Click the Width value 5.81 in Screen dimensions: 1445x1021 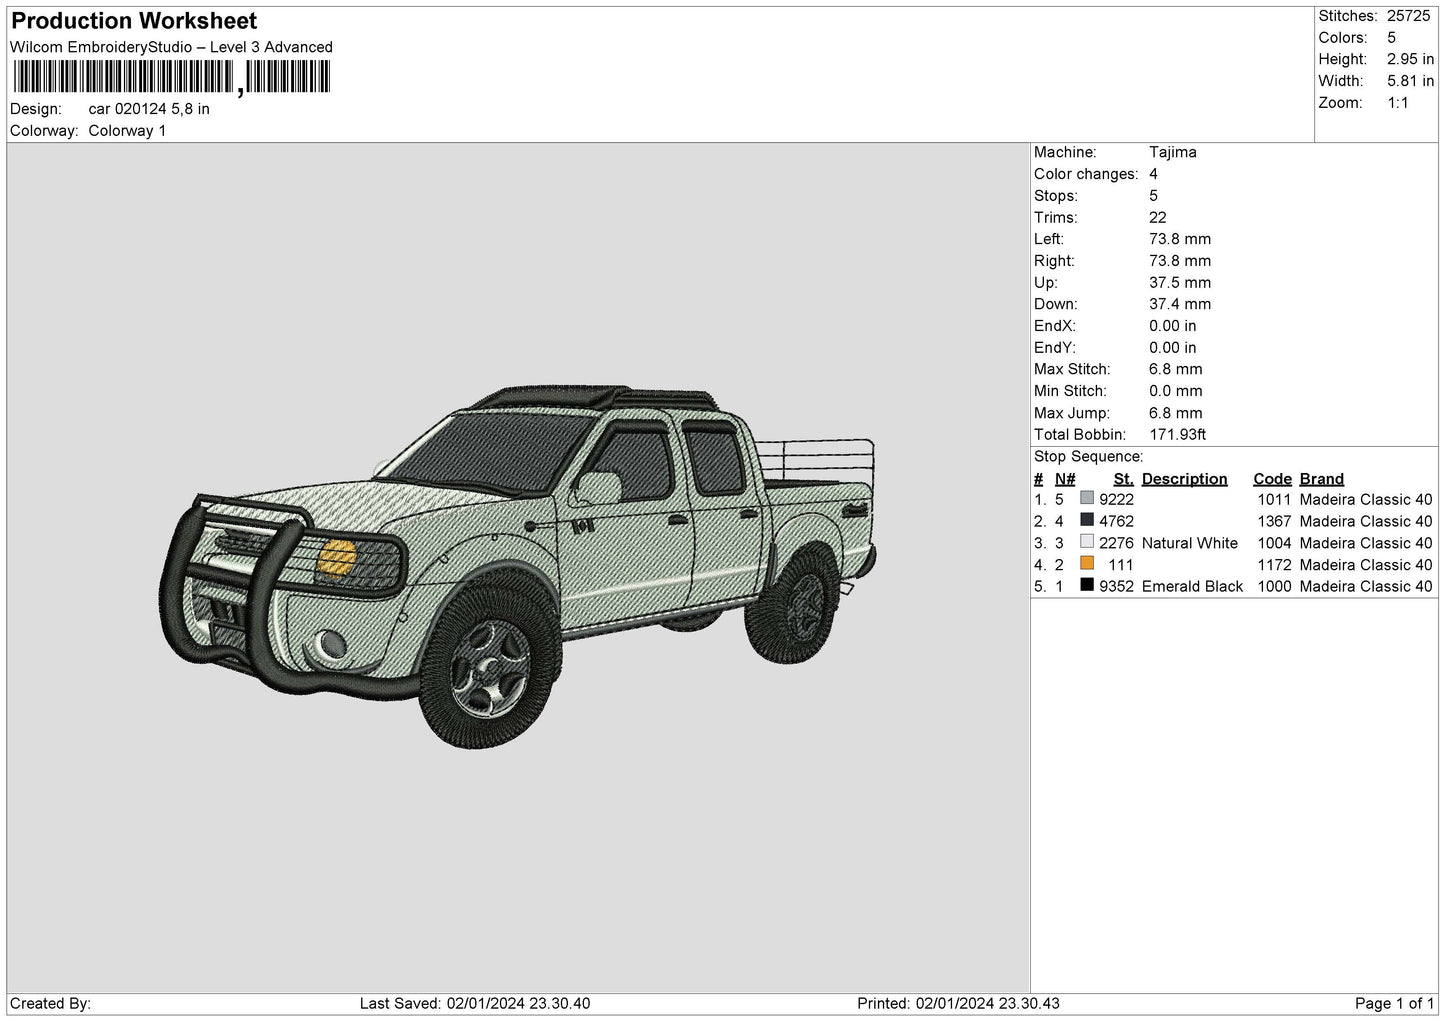coord(1410,81)
